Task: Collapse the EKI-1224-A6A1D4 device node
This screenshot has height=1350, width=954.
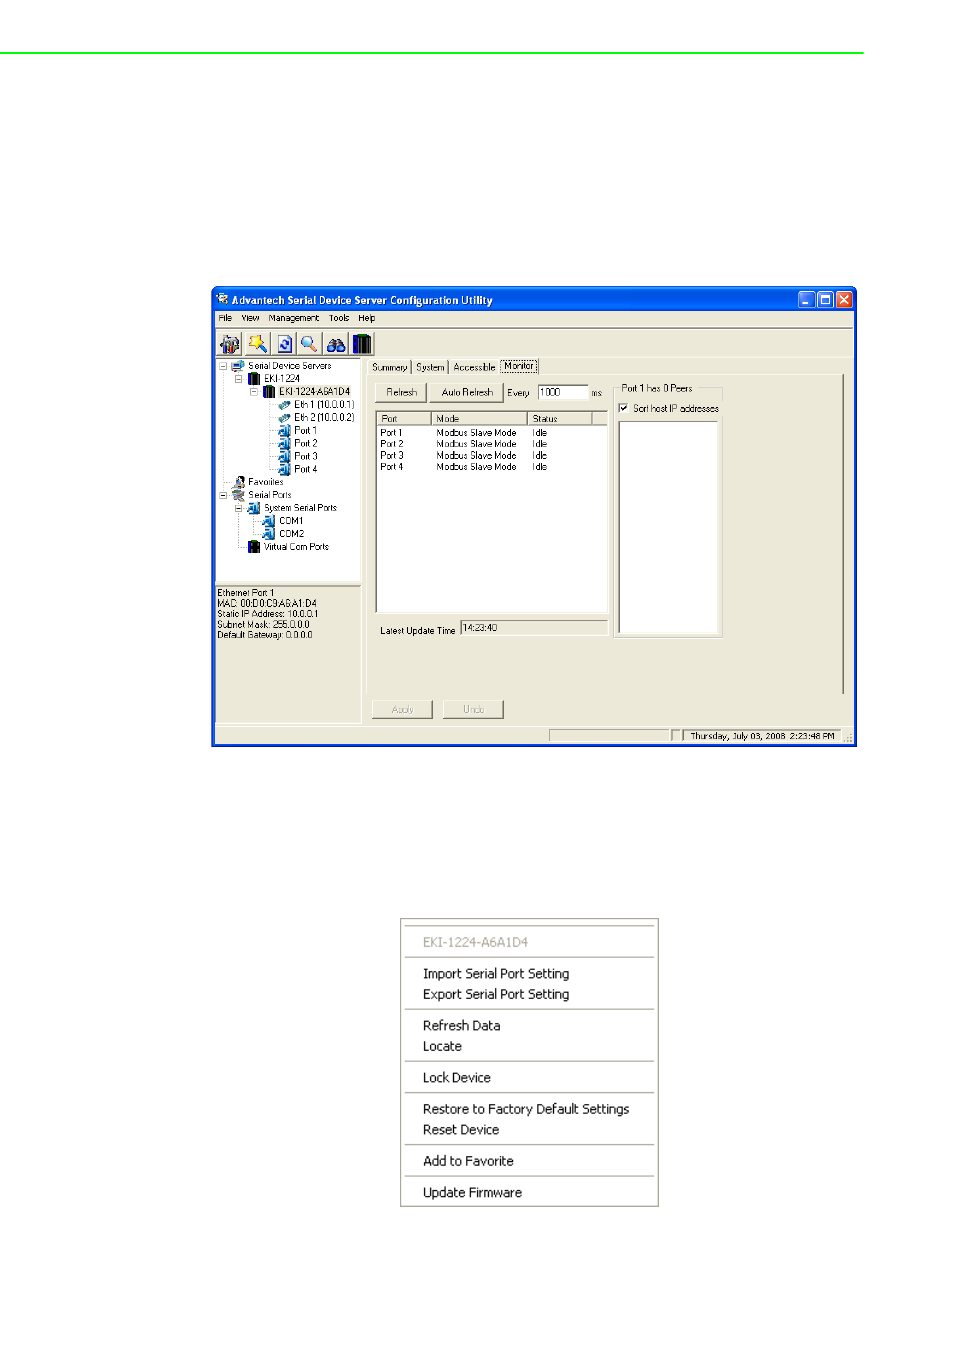Action: [x=254, y=392]
